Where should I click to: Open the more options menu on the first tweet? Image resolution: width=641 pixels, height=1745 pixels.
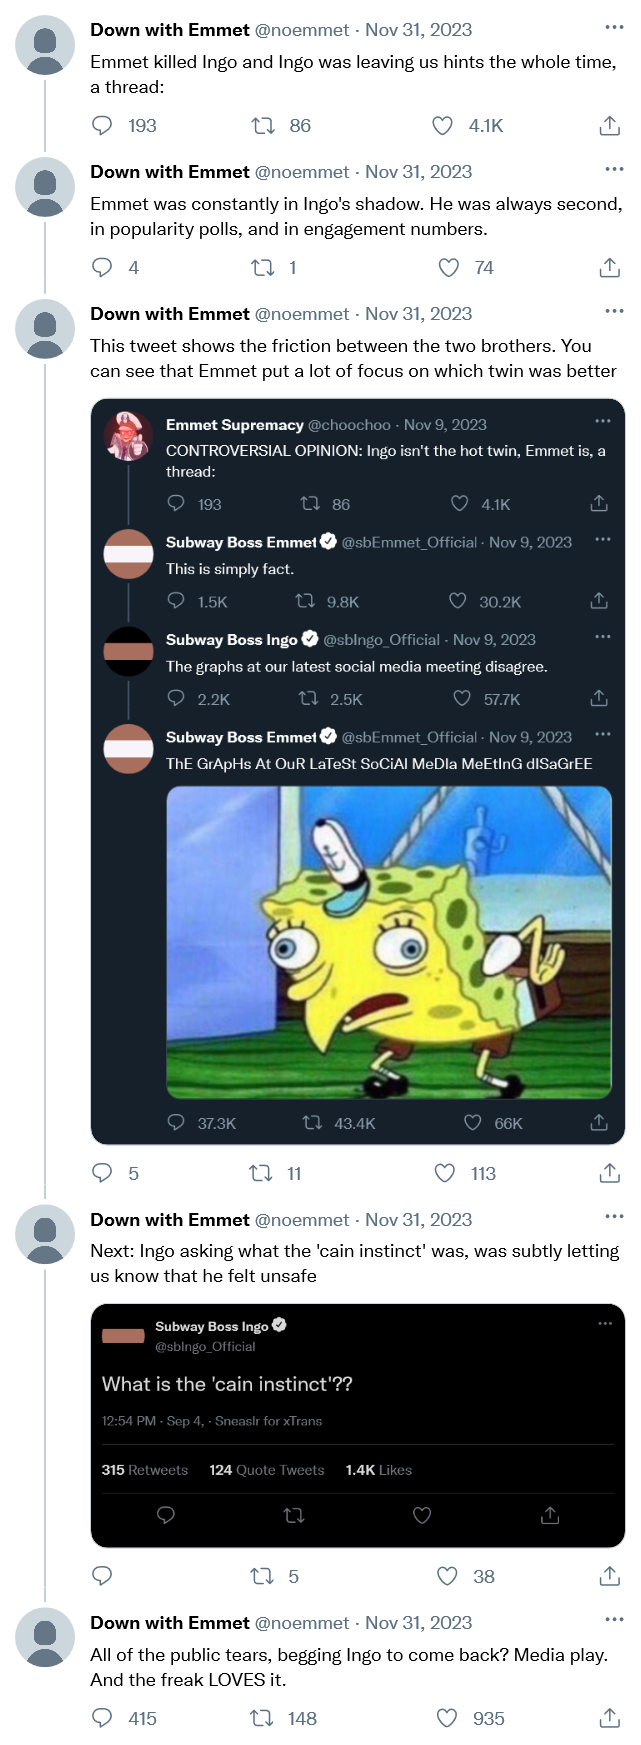point(614,27)
